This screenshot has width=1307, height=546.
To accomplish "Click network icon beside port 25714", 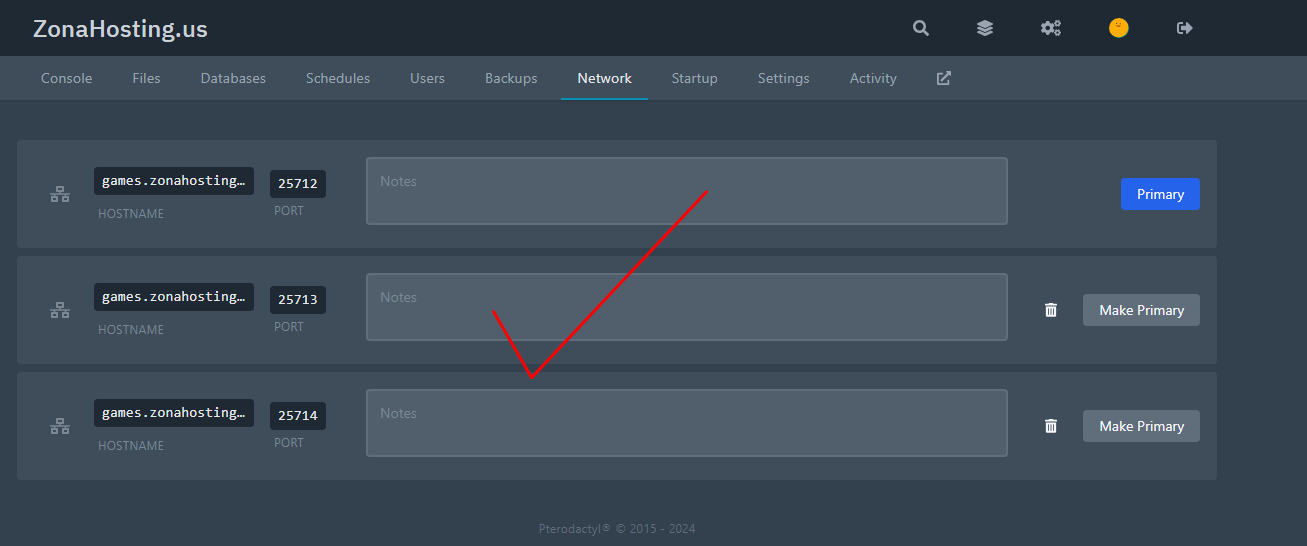I will click(x=60, y=427).
